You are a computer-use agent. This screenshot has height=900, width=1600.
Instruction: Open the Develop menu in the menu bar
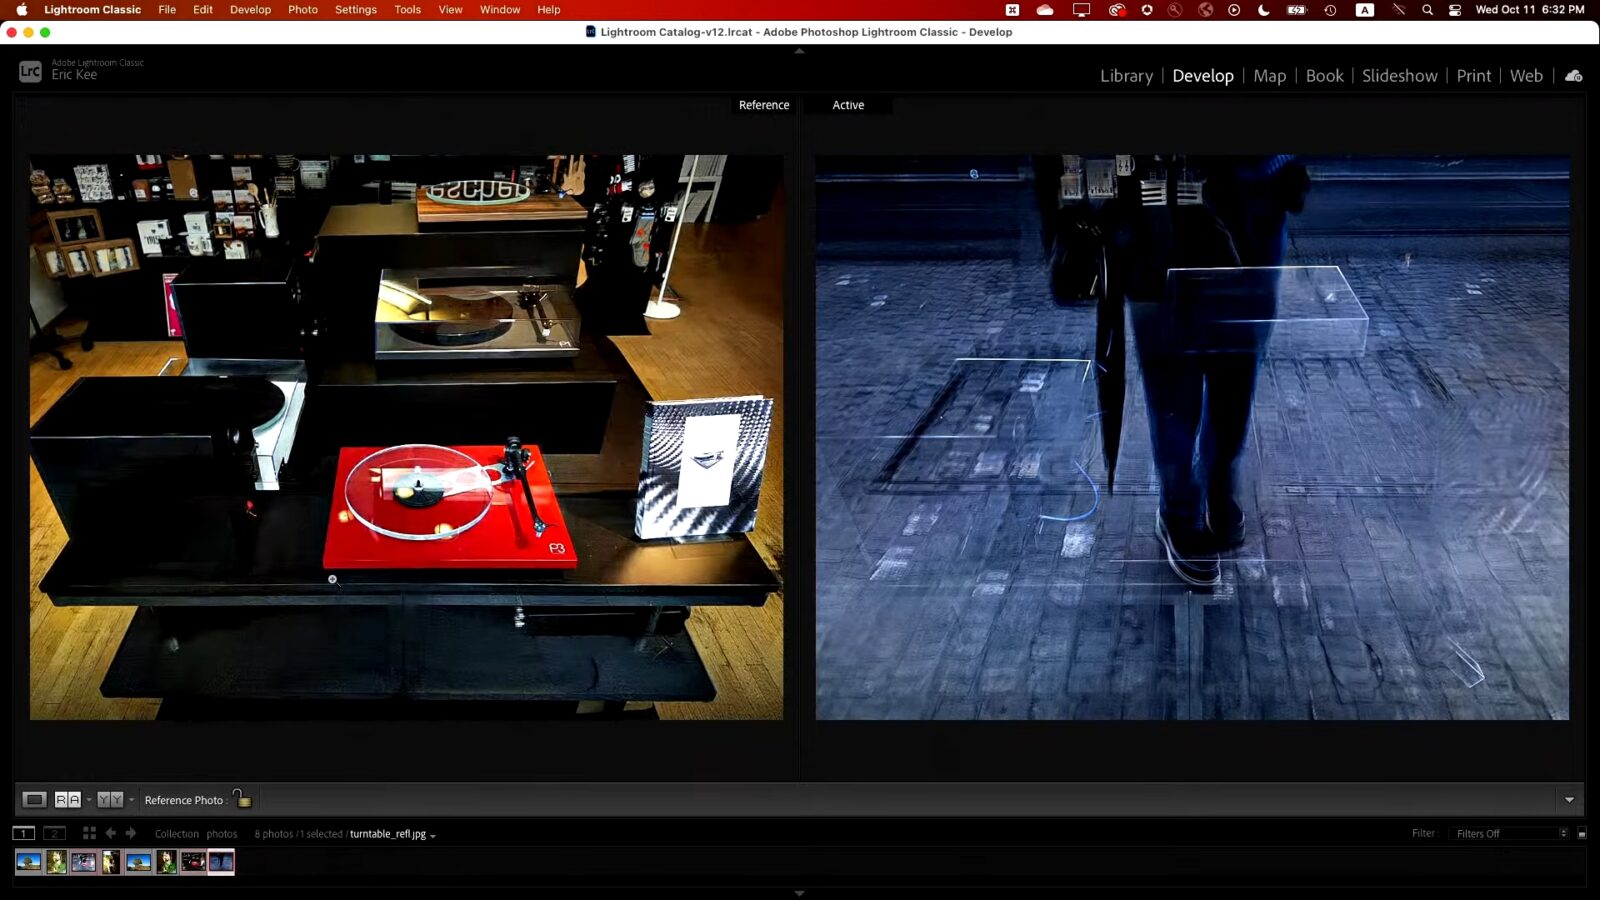click(250, 9)
